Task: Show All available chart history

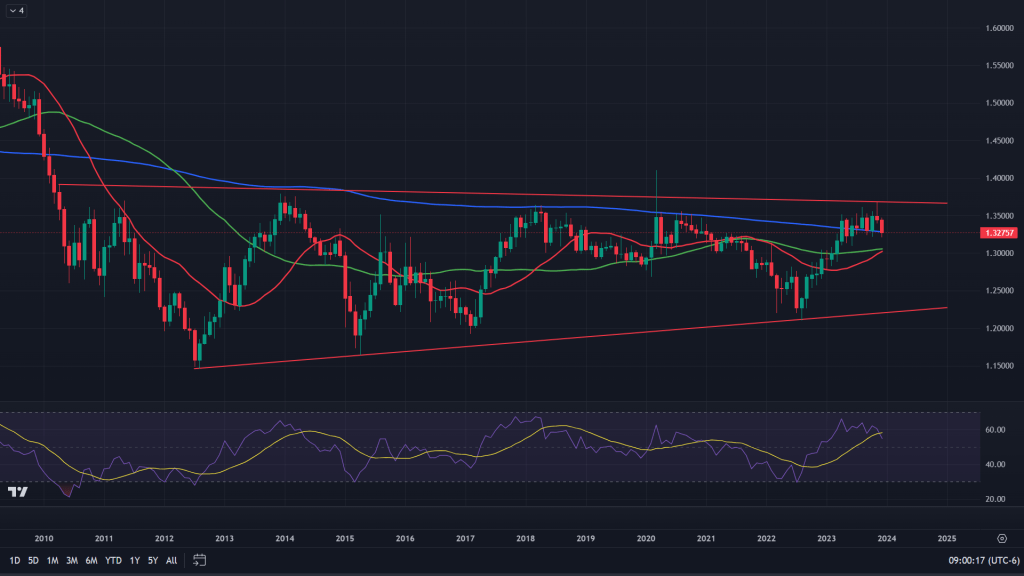Action: coord(171,560)
